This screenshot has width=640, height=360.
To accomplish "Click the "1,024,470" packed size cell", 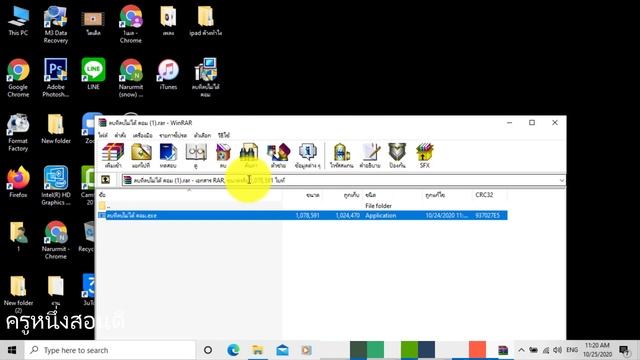I will 347,216.
